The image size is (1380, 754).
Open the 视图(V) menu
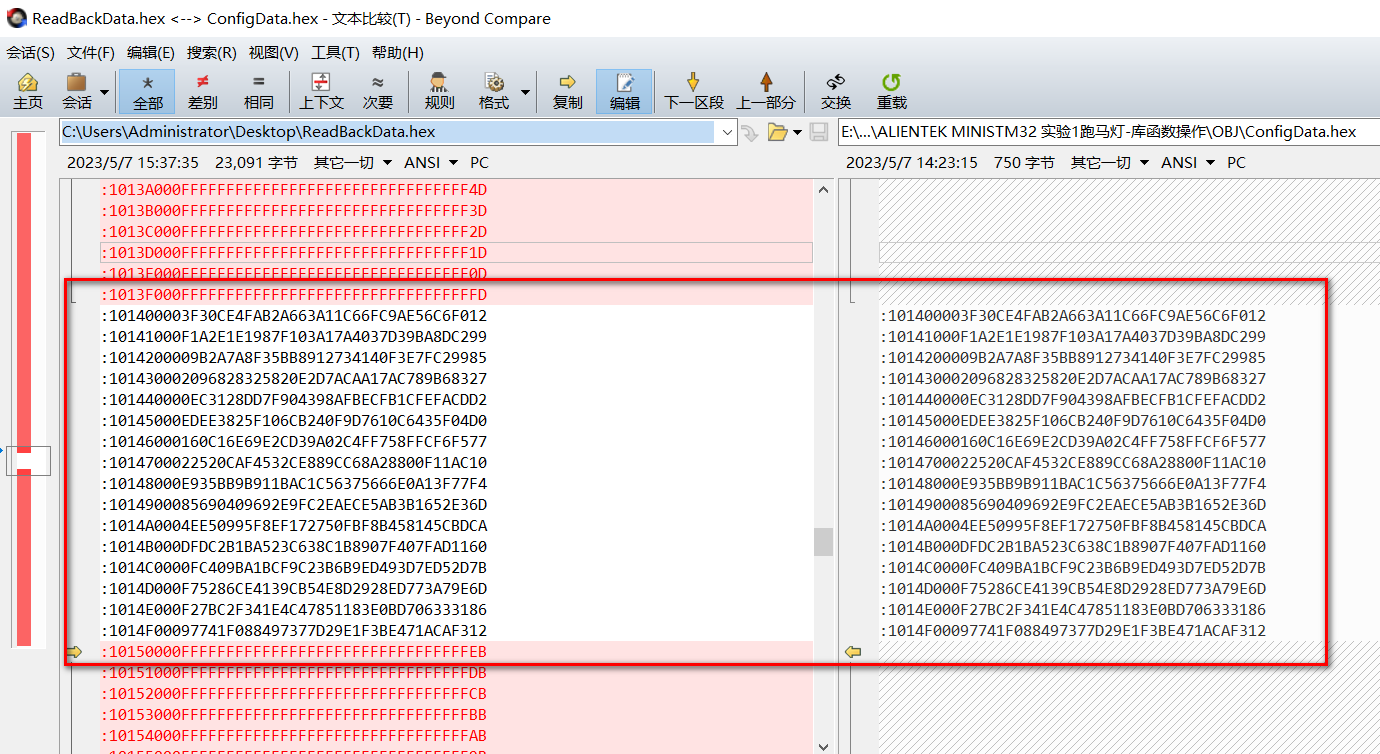coord(274,52)
